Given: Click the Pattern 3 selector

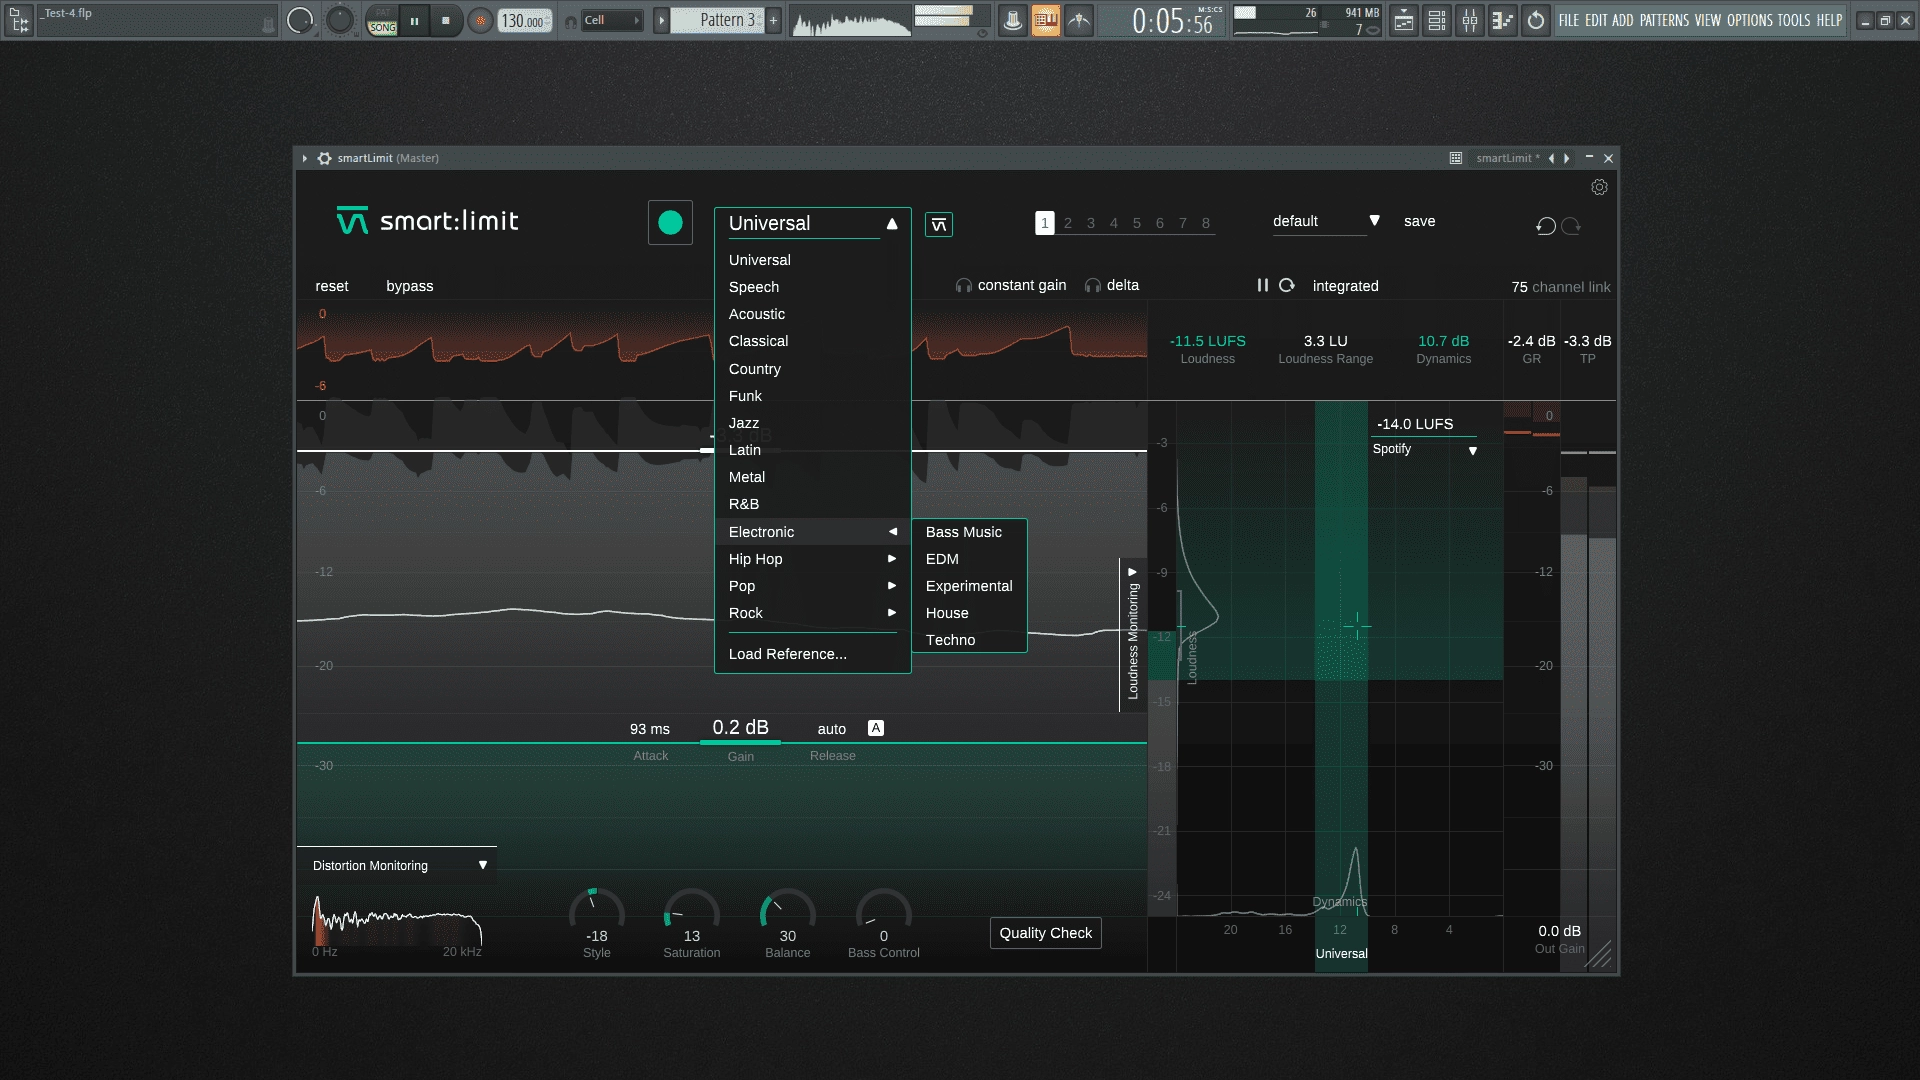Looking at the screenshot, I should [717, 20].
